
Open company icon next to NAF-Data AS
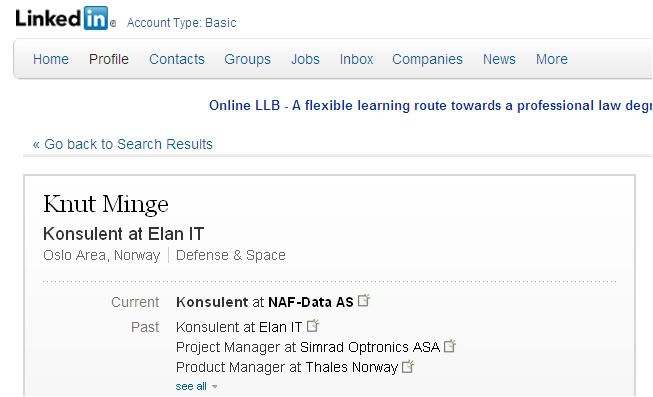click(364, 300)
